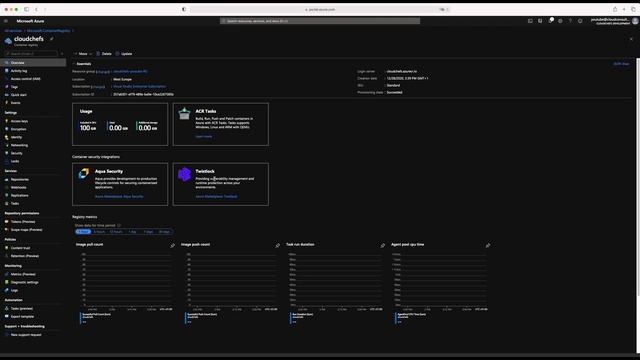Collapse the sidebar menu with chevron
The height and width of the screenshot is (360, 640).
tap(62, 53)
